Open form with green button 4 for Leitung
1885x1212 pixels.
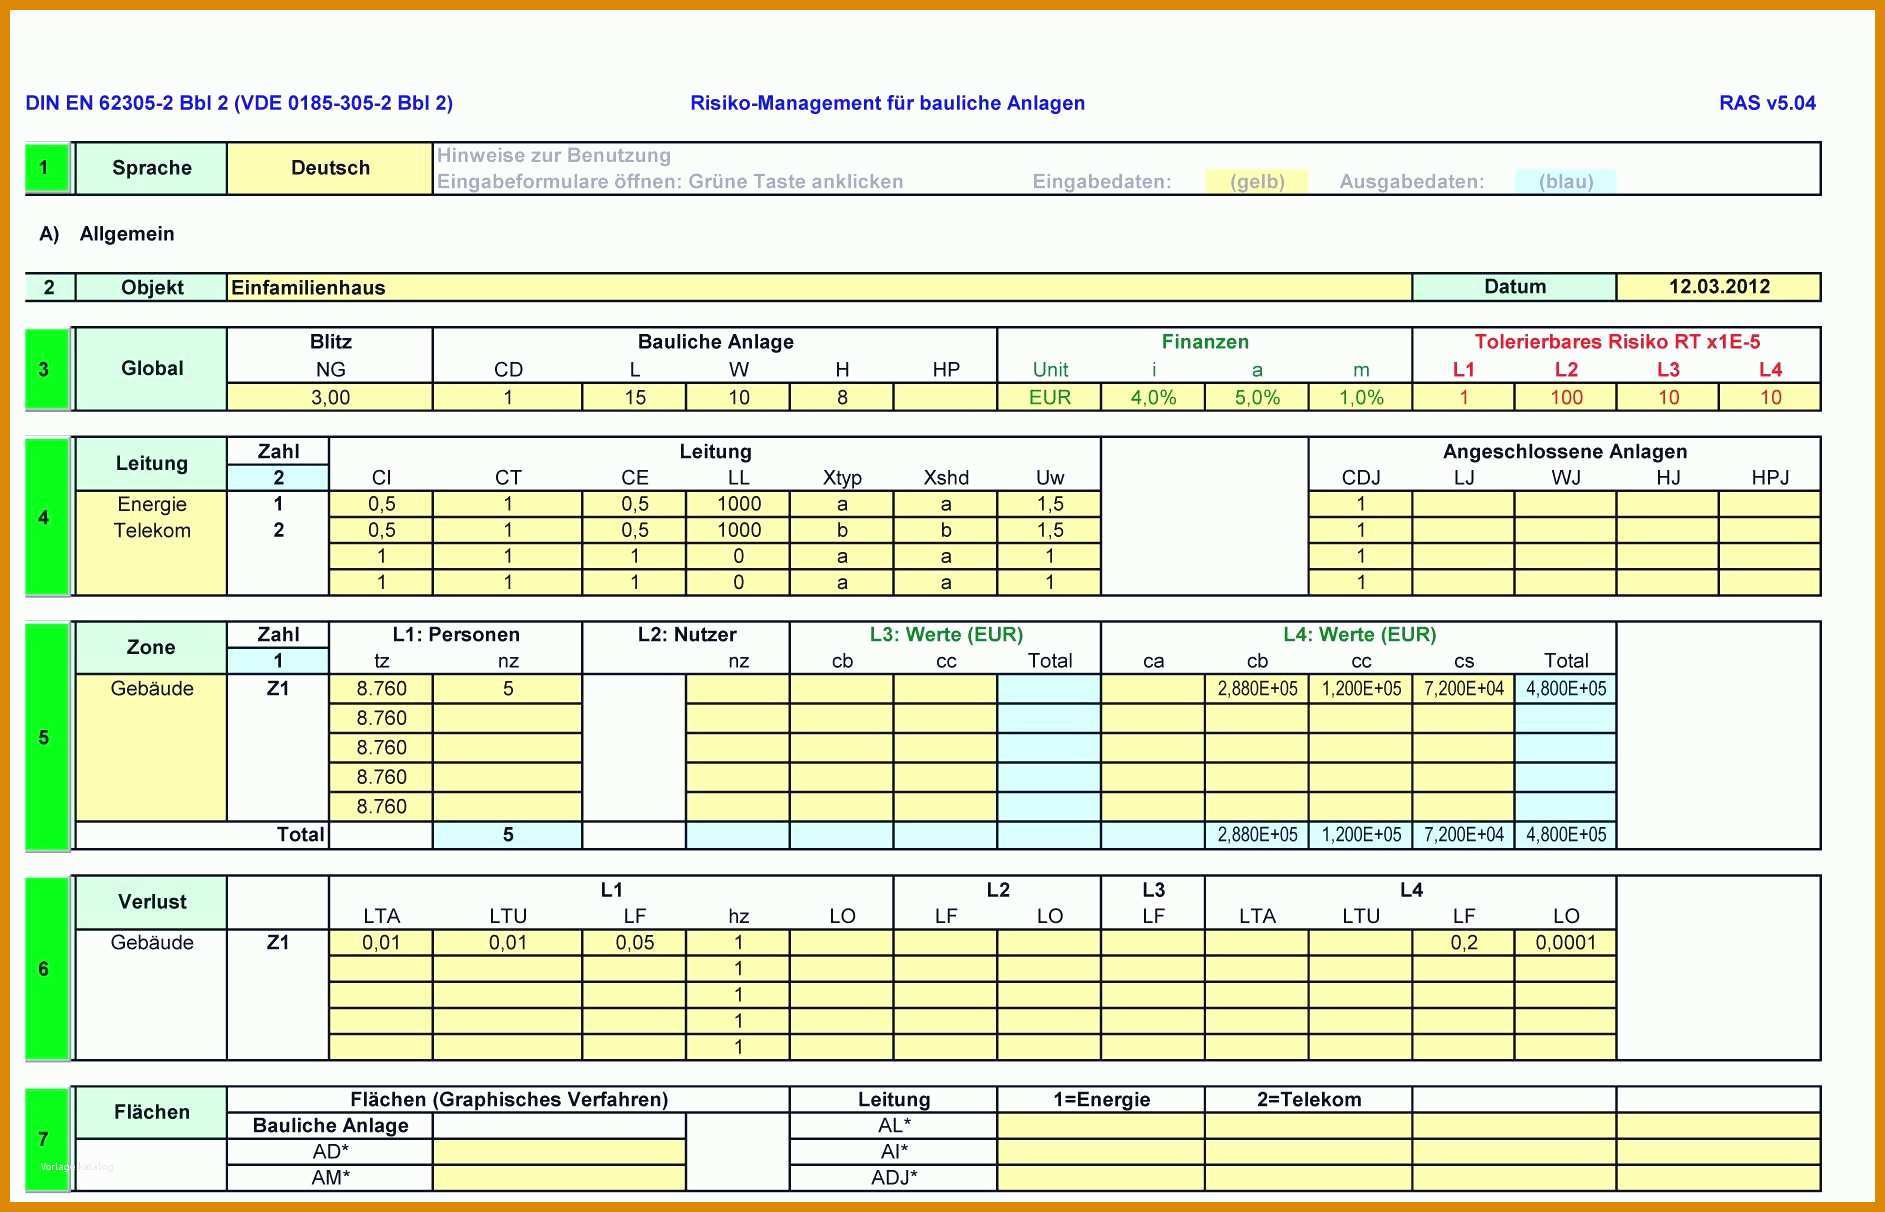[46, 517]
